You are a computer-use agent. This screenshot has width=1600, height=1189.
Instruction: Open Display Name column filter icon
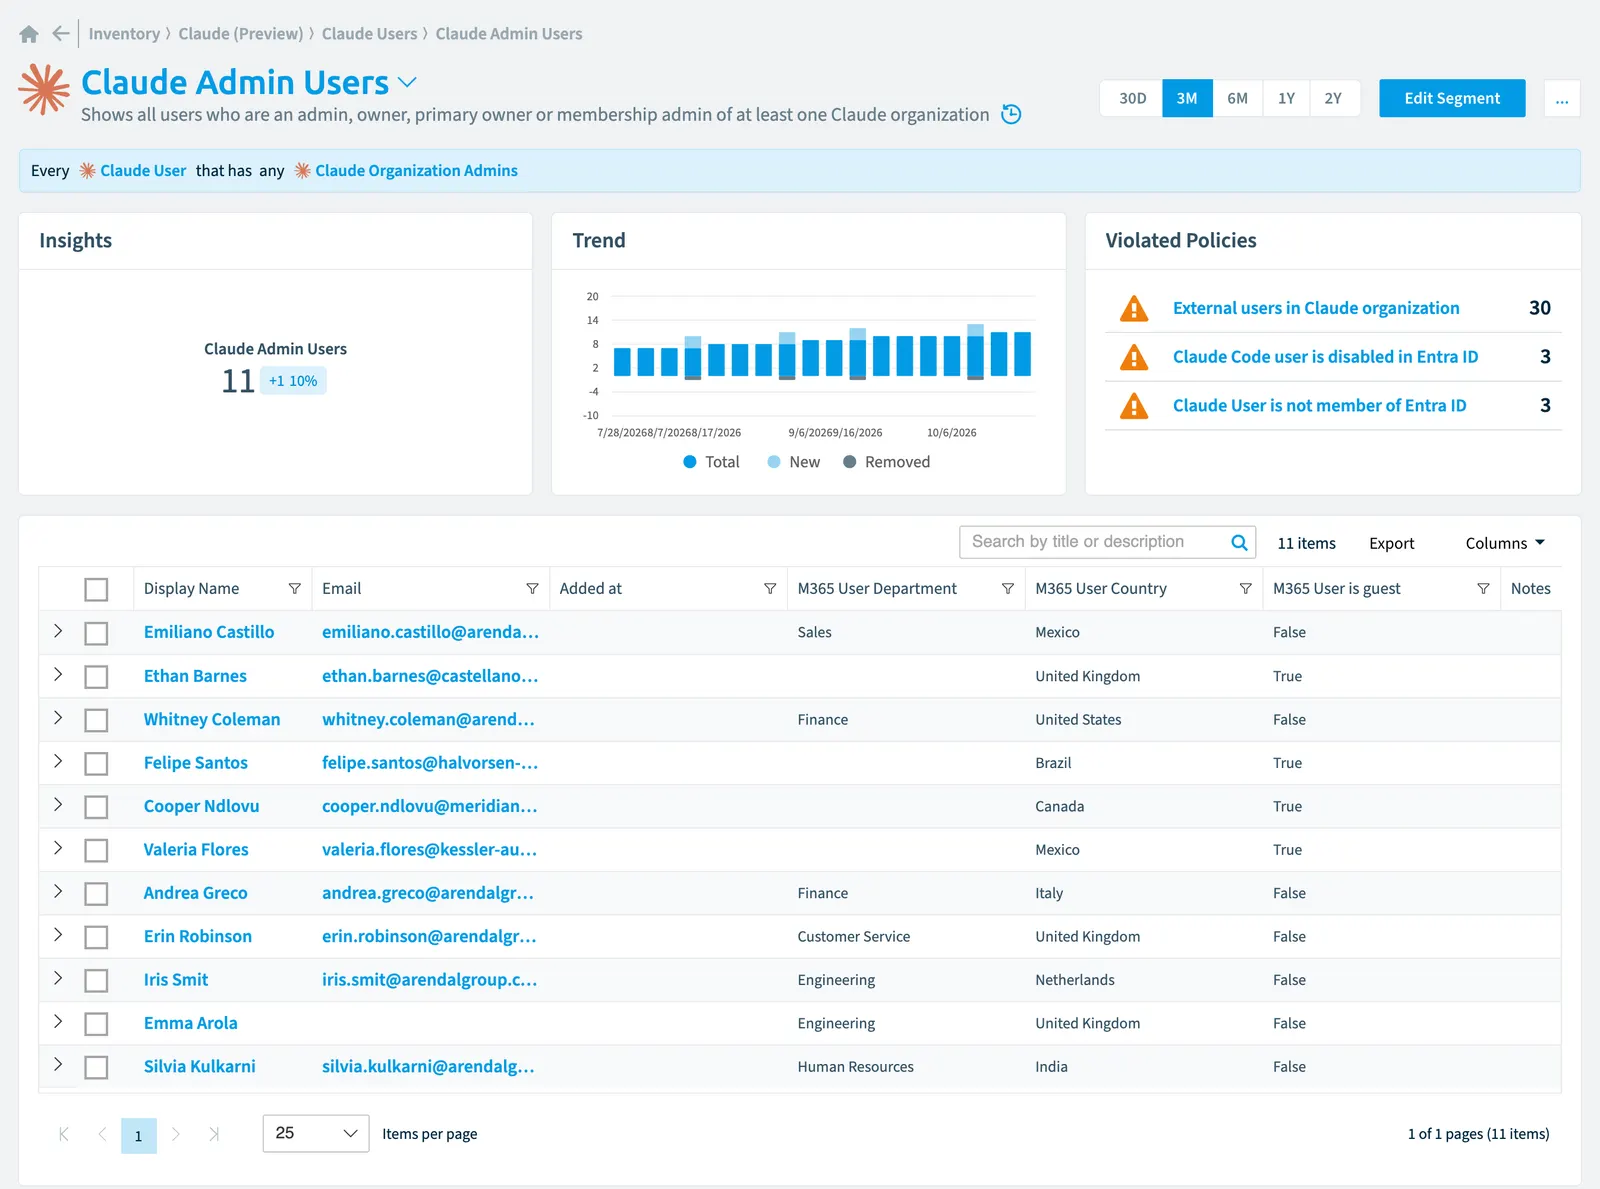click(295, 589)
